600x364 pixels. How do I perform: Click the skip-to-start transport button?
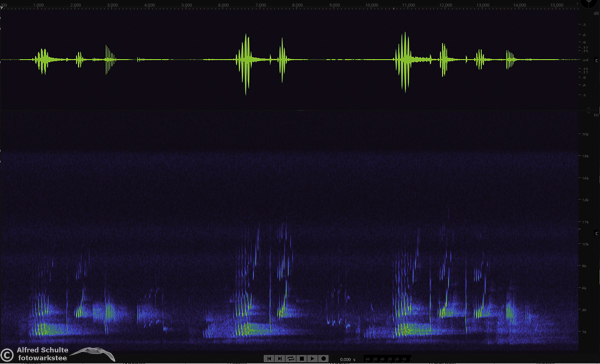tap(269, 358)
